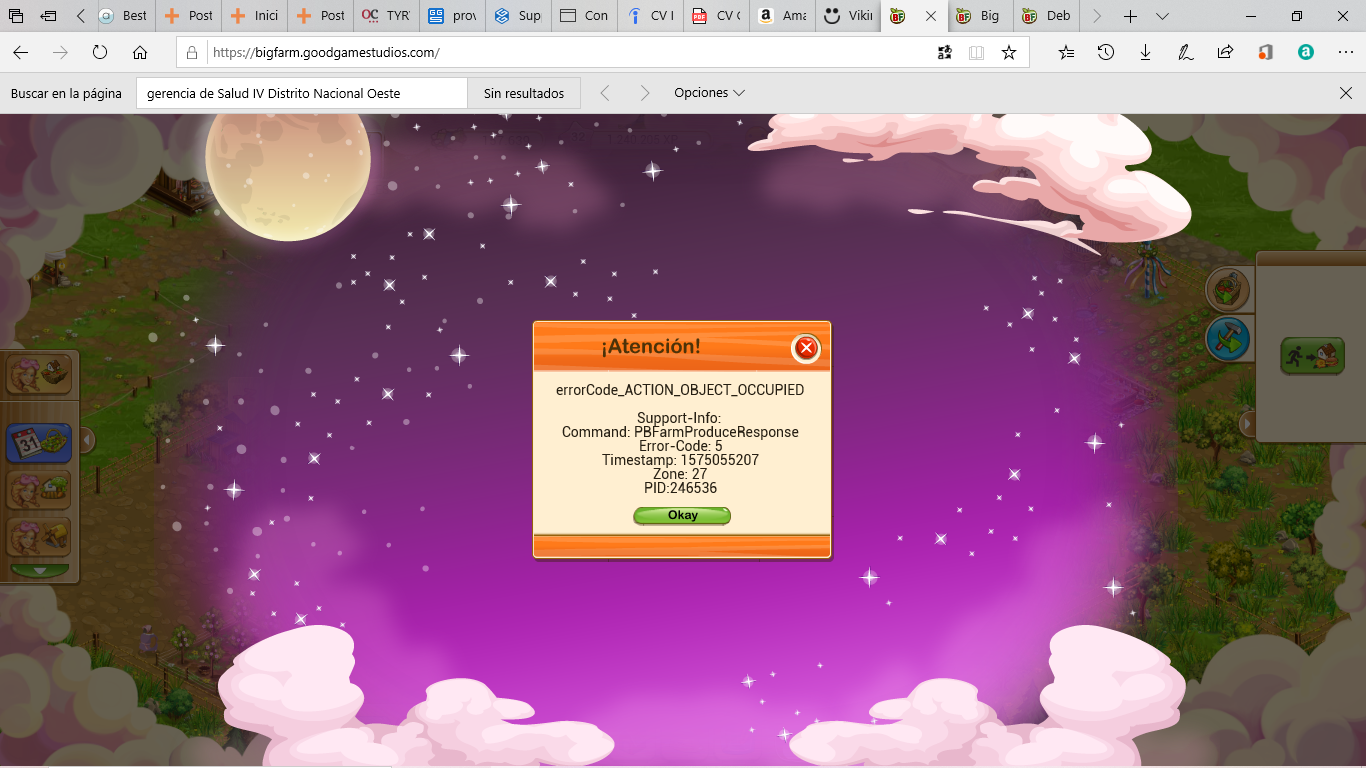Switch to the prov tab
Screen dimensions: 1366x768
[452, 16]
